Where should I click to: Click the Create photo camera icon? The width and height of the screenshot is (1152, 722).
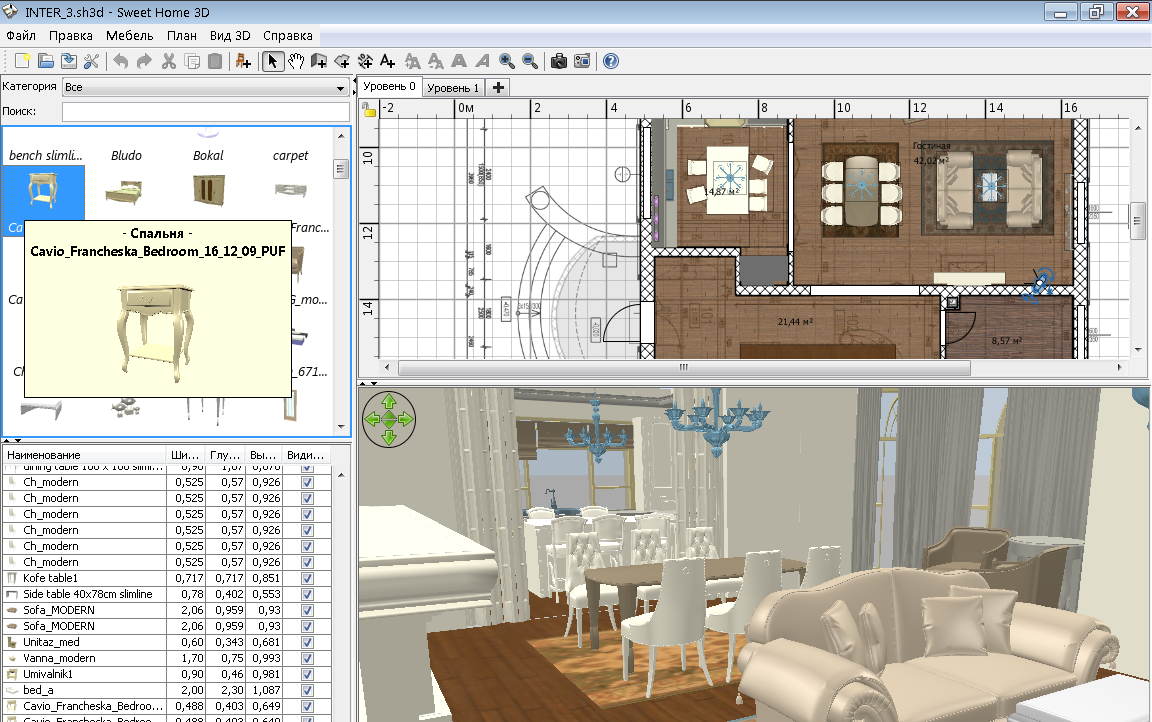[559, 61]
